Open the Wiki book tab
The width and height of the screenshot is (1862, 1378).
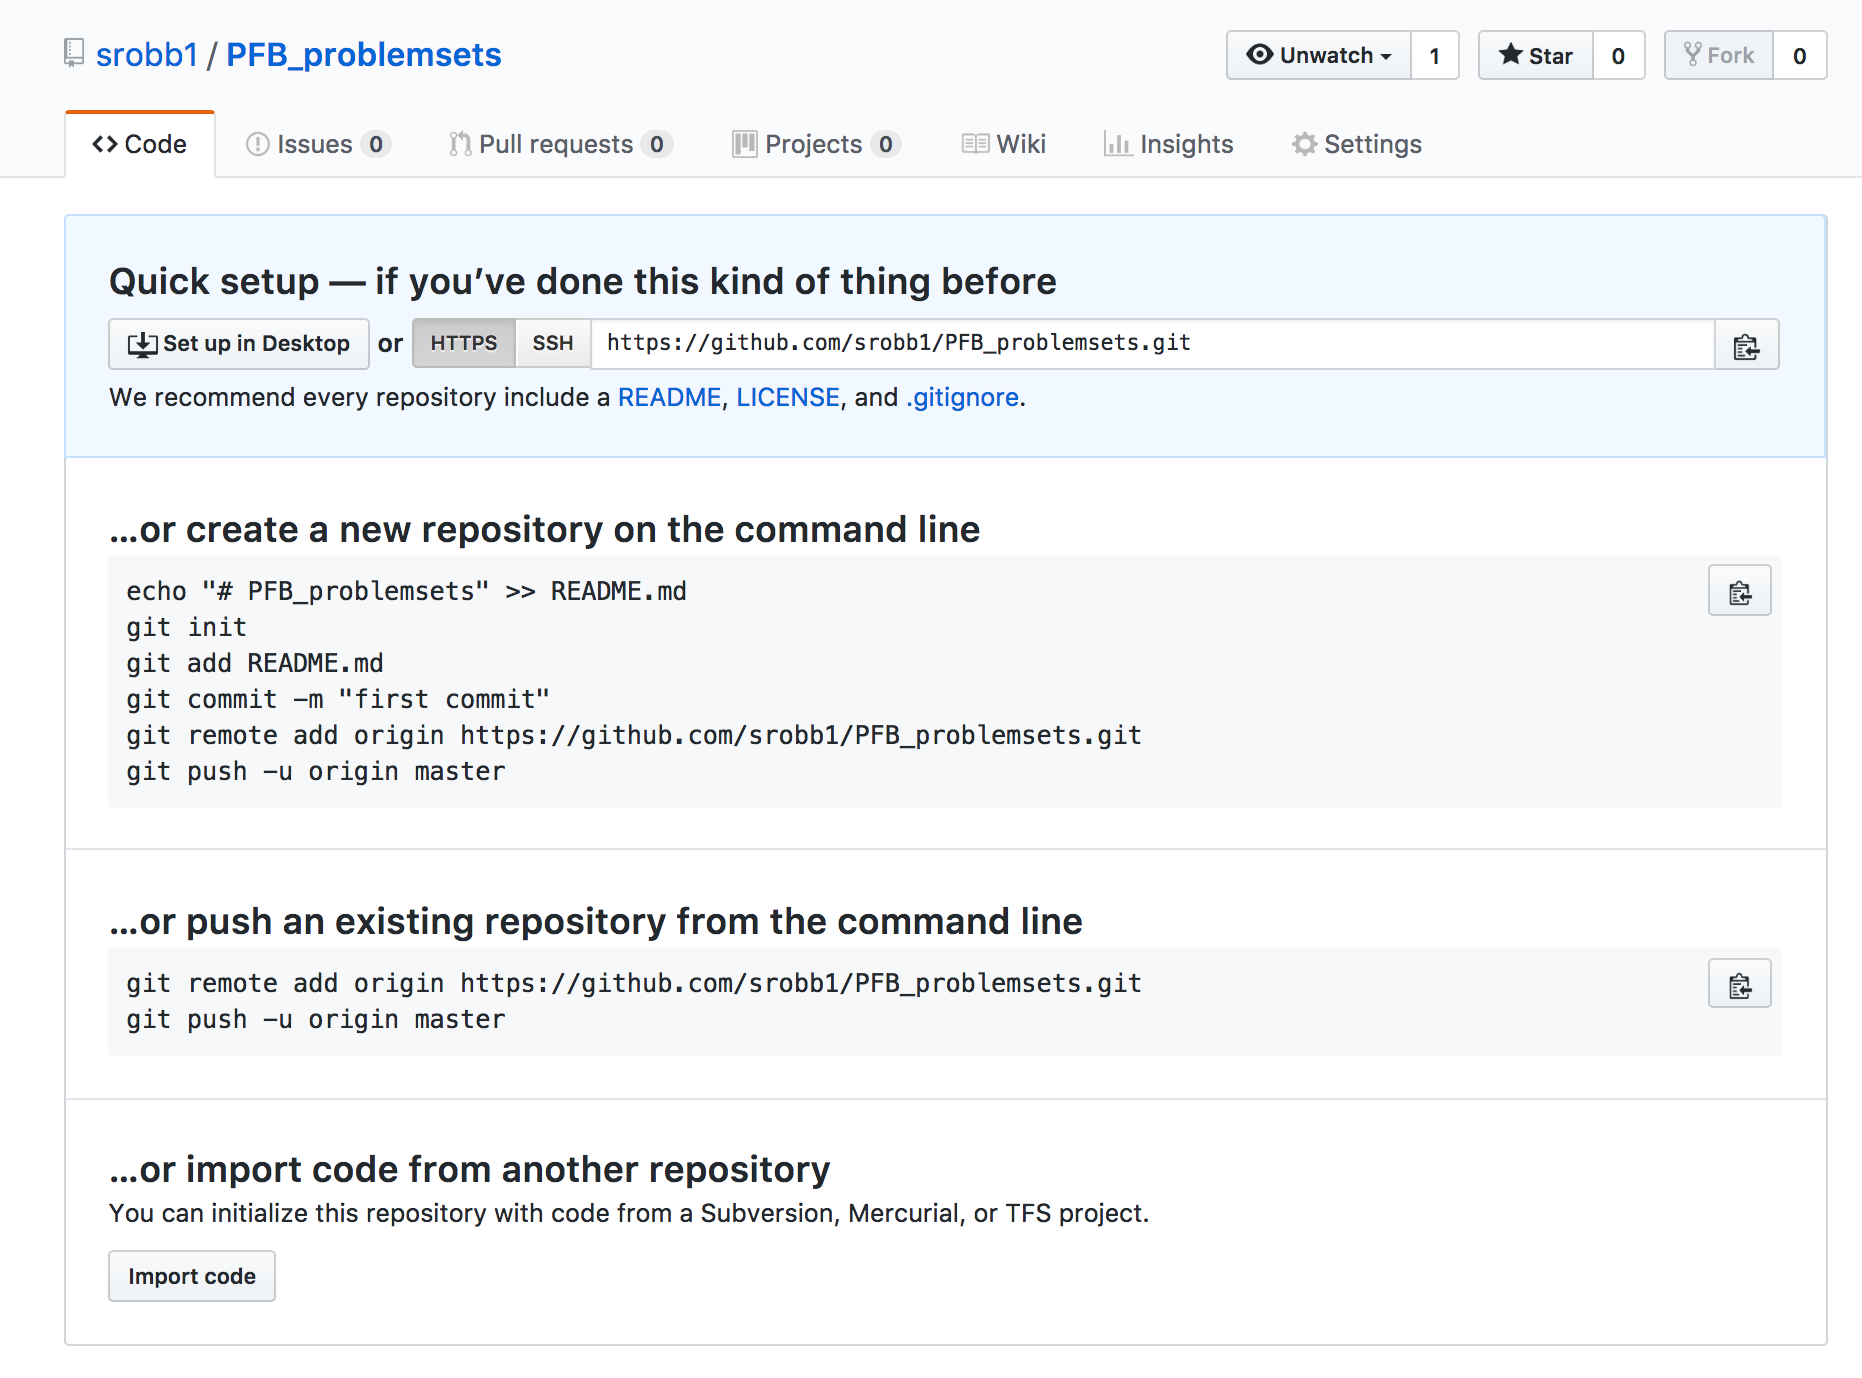click(1004, 145)
